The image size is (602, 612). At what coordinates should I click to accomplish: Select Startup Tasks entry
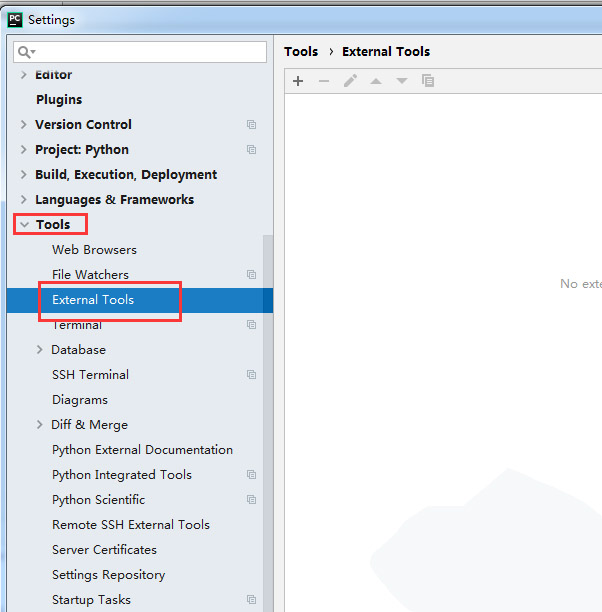click(x=91, y=600)
